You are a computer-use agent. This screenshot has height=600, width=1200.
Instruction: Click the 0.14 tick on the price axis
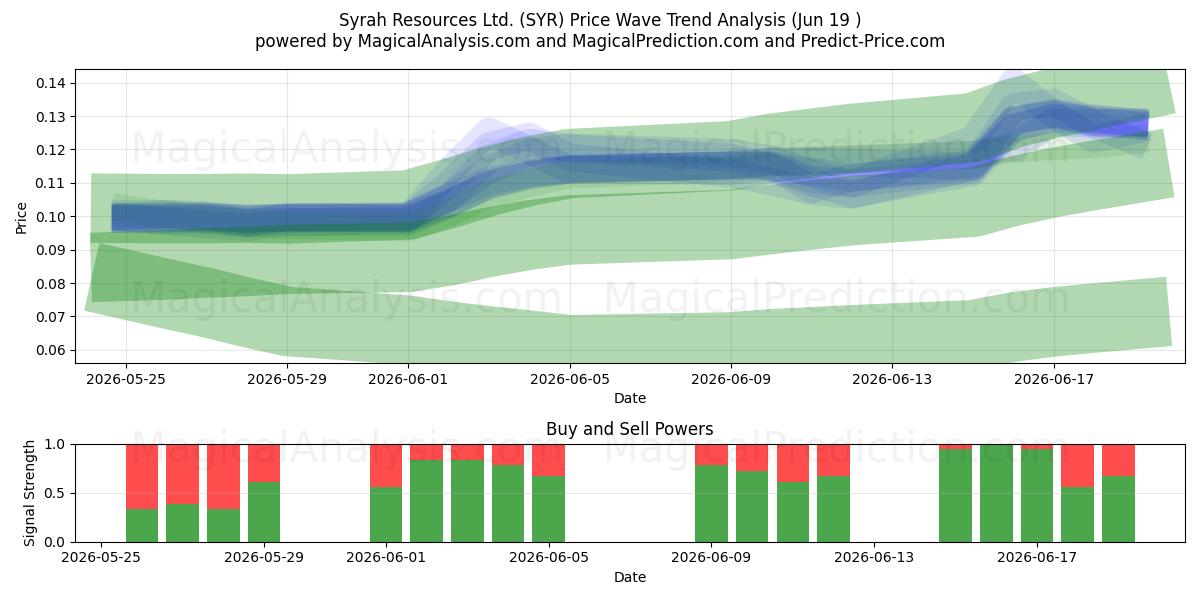click(53, 83)
